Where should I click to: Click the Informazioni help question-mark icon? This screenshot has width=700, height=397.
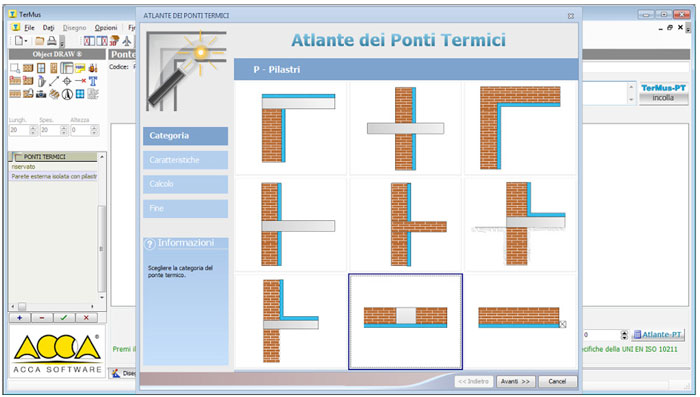[150, 244]
